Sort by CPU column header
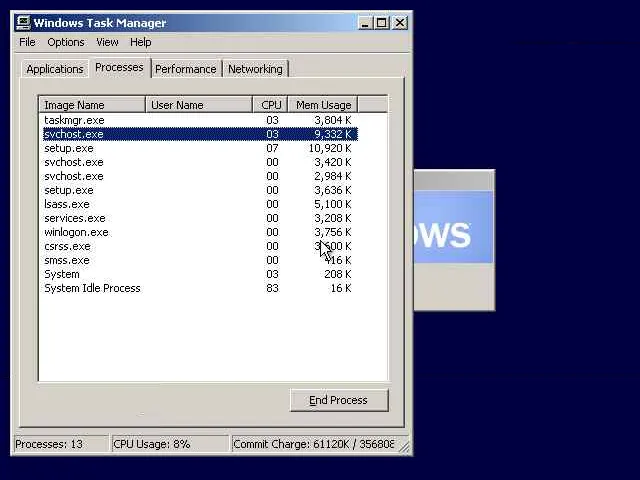 tap(271, 105)
